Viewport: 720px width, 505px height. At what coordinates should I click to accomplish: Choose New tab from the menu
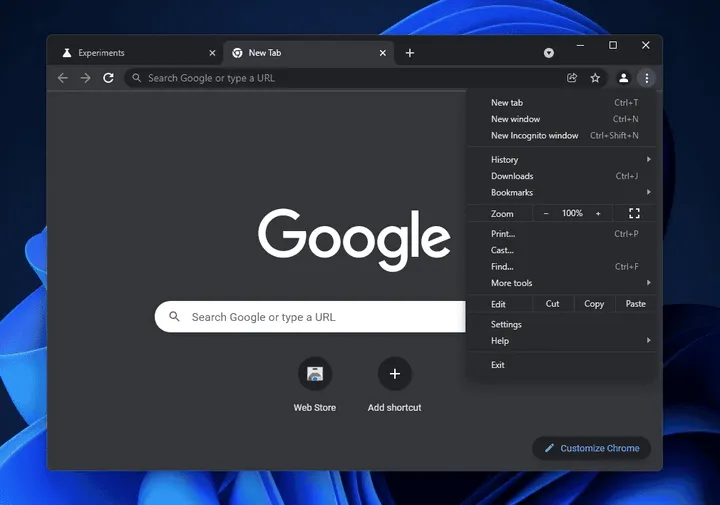click(x=562, y=103)
